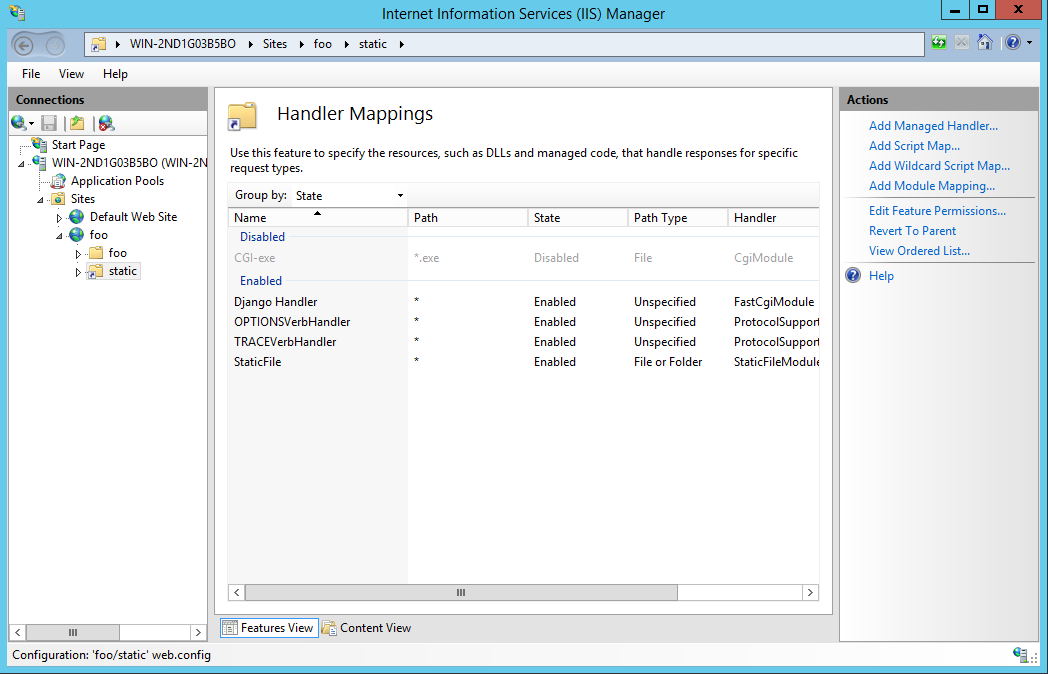
Task: Select the TRACEVerbHandler row
Action: pyautogui.click(x=523, y=342)
